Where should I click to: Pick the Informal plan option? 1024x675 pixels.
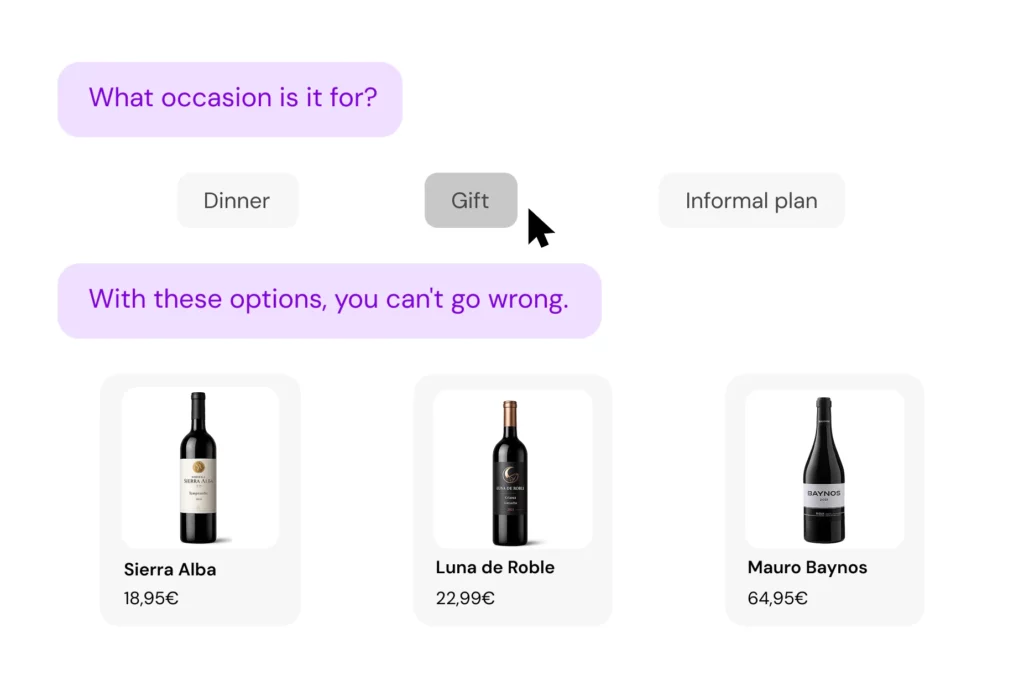pyautogui.click(x=751, y=200)
